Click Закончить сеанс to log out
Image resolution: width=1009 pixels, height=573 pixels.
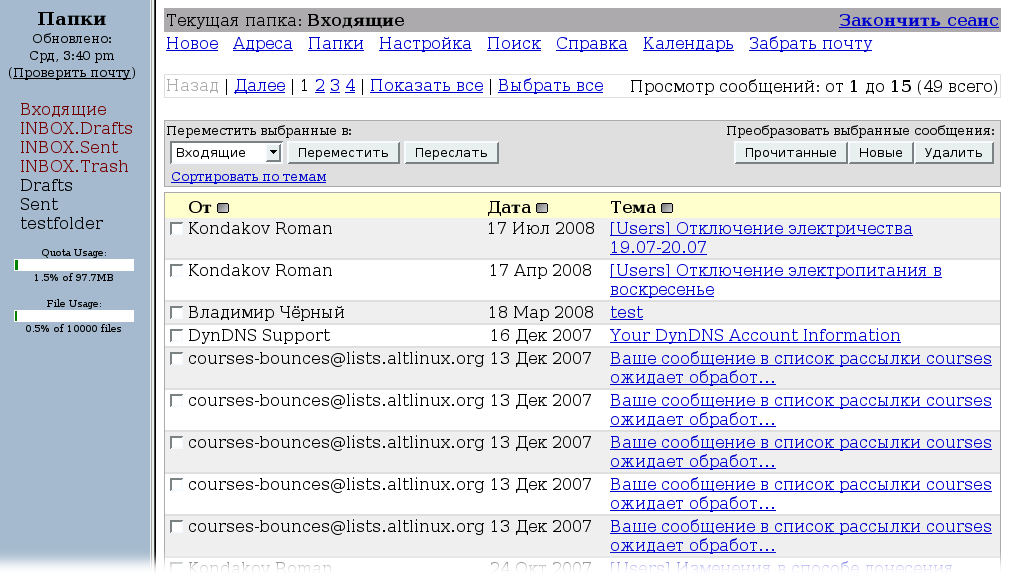918,21
